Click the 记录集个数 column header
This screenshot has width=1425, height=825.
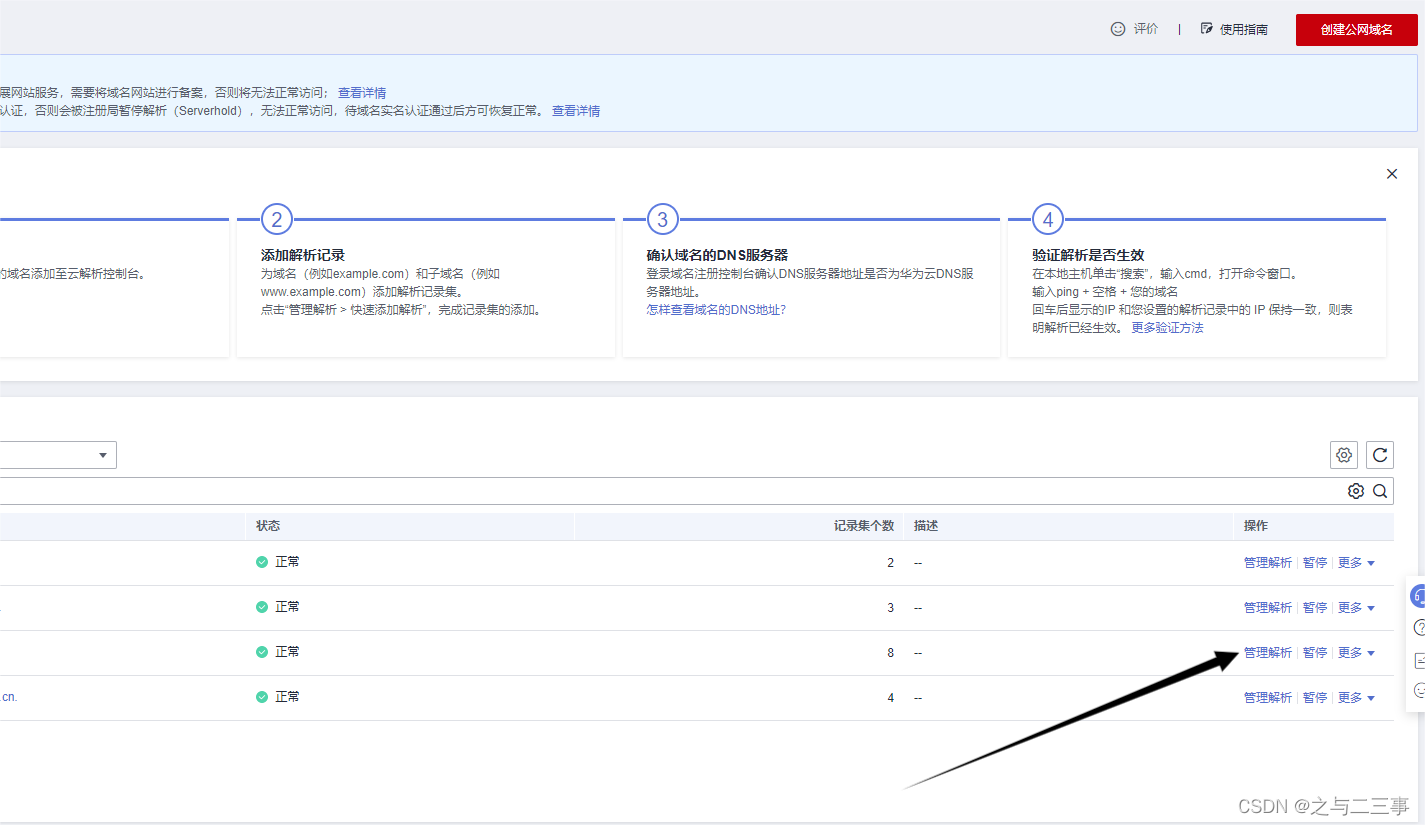pos(864,526)
